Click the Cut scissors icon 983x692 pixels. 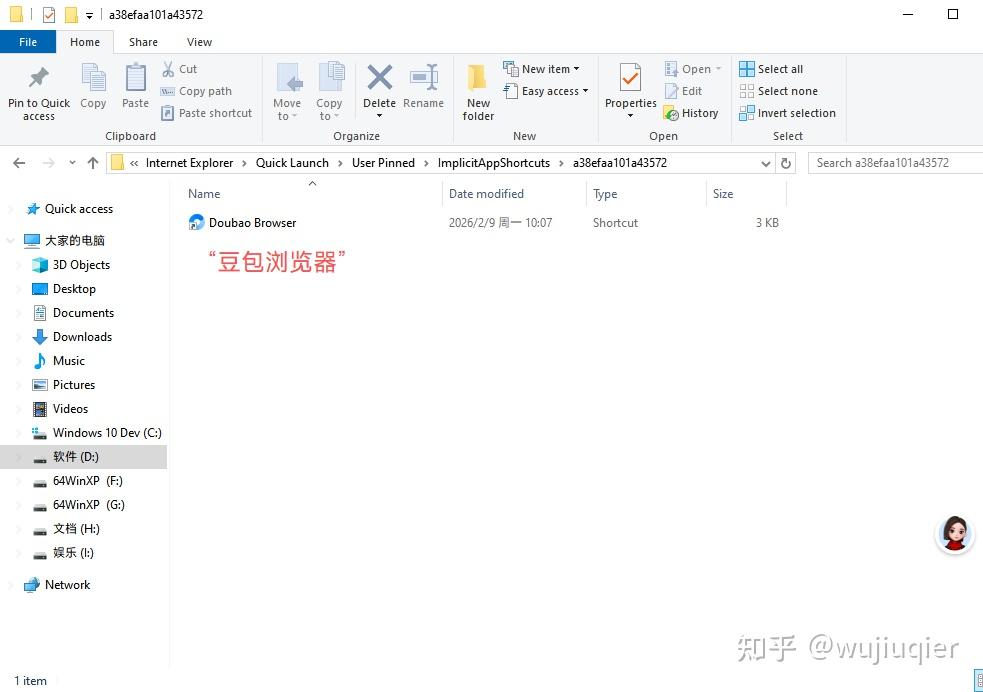click(x=168, y=69)
